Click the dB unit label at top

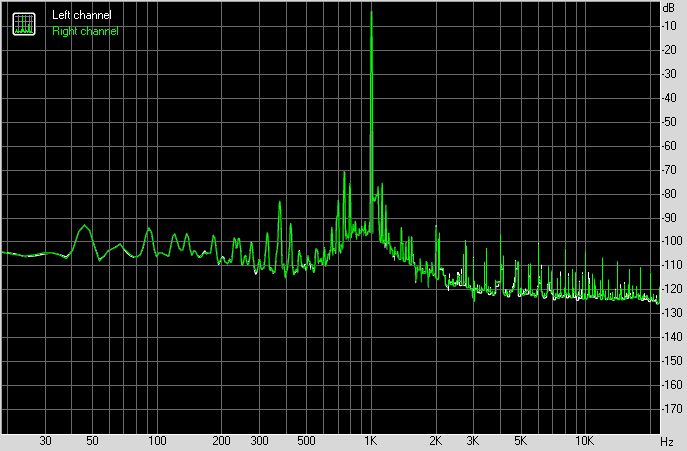click(x=669, y=8)
